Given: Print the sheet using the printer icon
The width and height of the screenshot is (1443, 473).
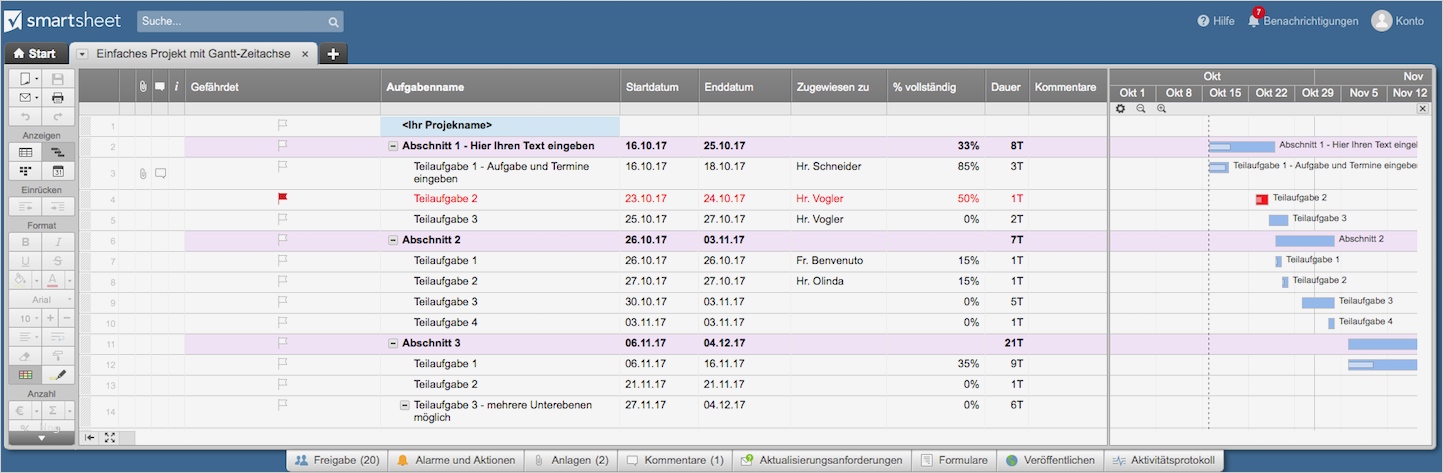Looking at the screenshot, I should click(57, 97).
